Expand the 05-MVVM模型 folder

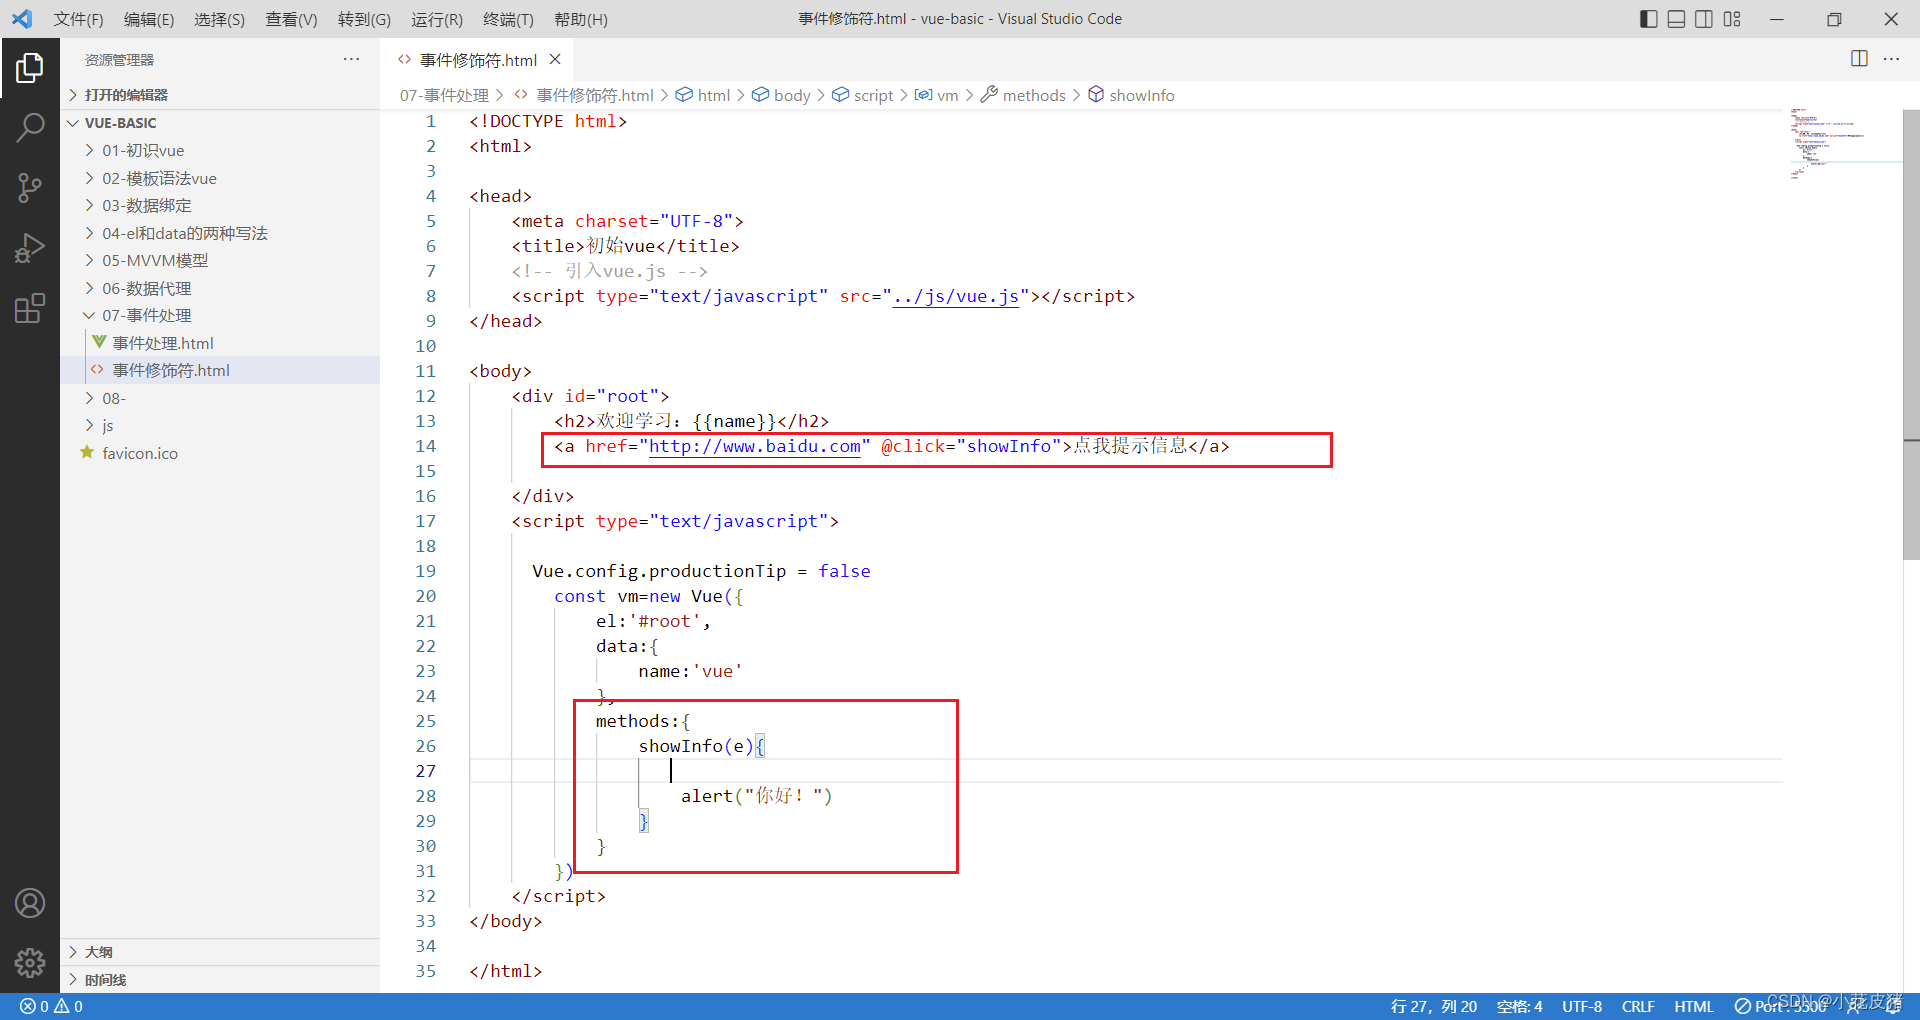point(220,260)
